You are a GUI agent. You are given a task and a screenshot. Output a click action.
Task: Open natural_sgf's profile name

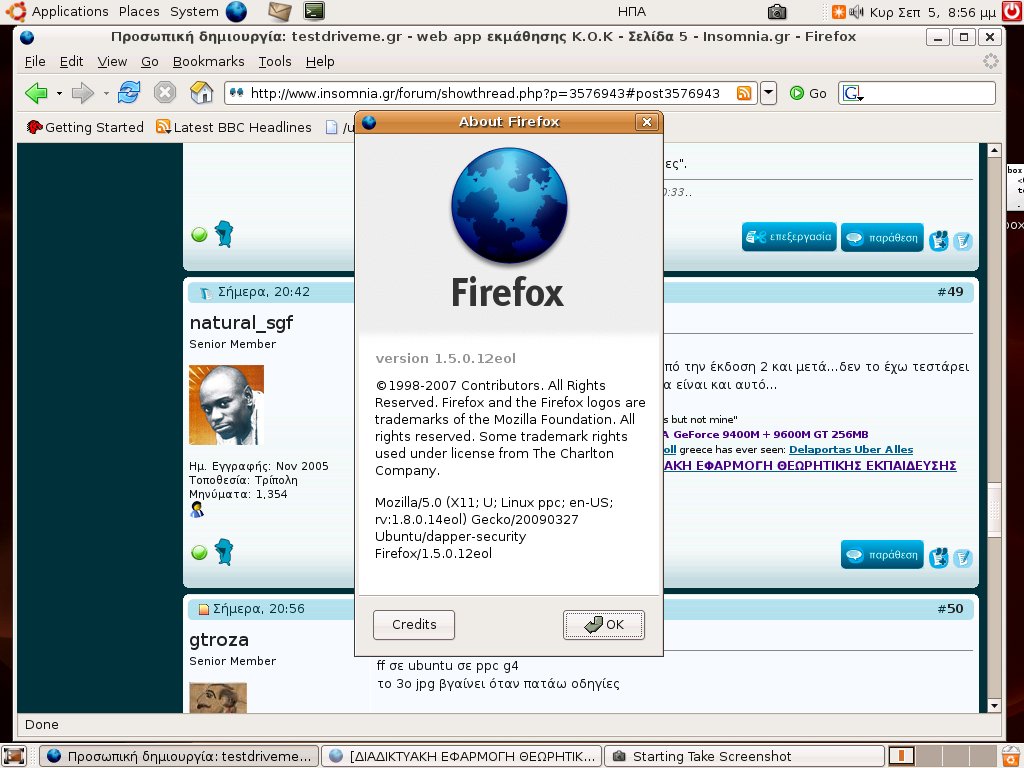241,323
